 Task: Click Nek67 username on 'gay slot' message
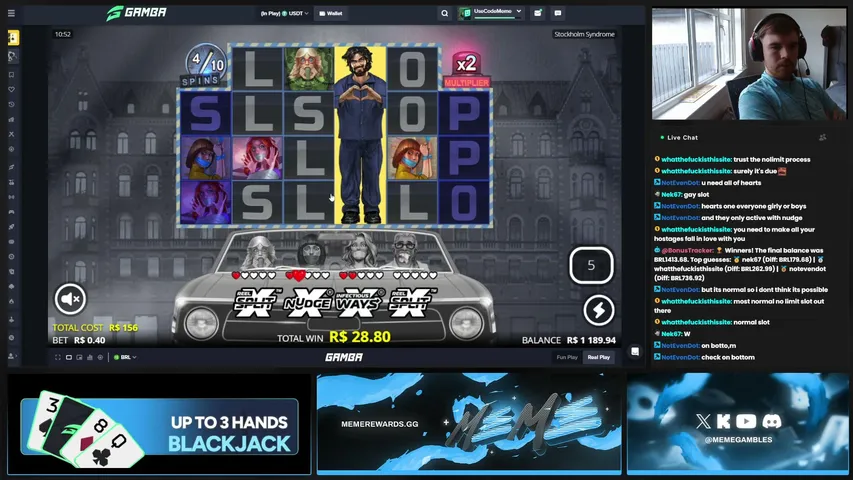[671, 194]
